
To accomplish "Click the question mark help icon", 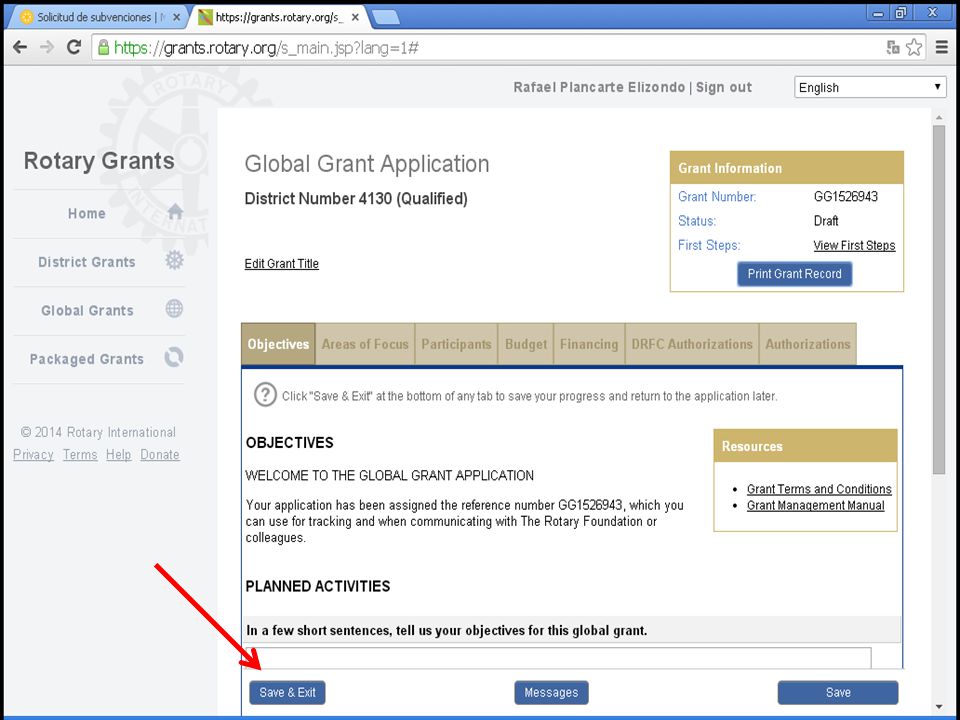I will coord(265,395).
